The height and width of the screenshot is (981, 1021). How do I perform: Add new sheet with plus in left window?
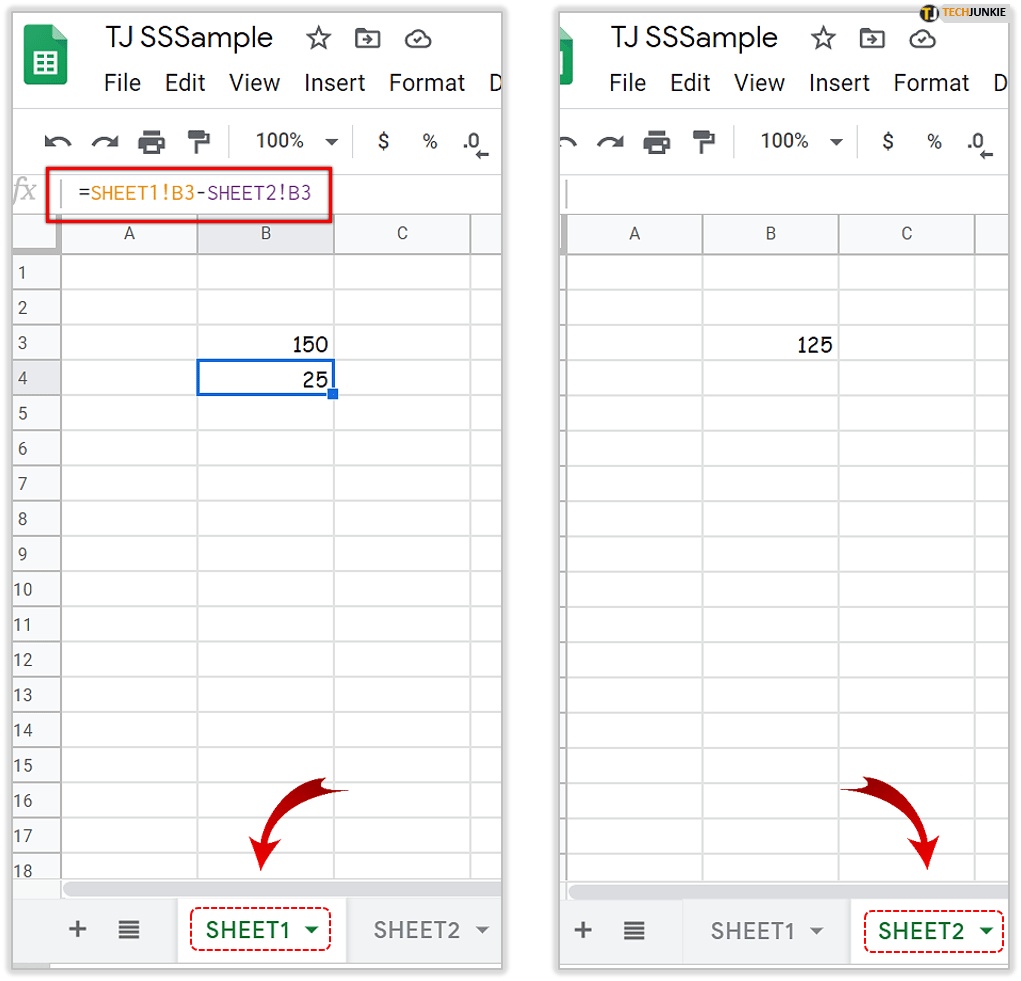coord(77,930)
